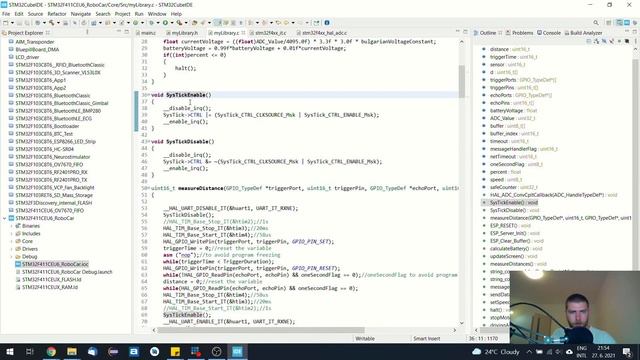640x360 pixels.
Task: Fold the SysTickDisable function in the editor
Action: point(149,142)
